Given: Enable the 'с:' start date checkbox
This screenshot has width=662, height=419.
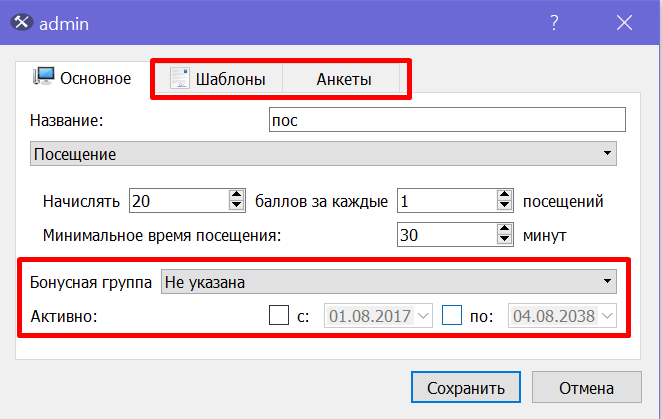Looking at the screenshot, I should pos(279,315).
